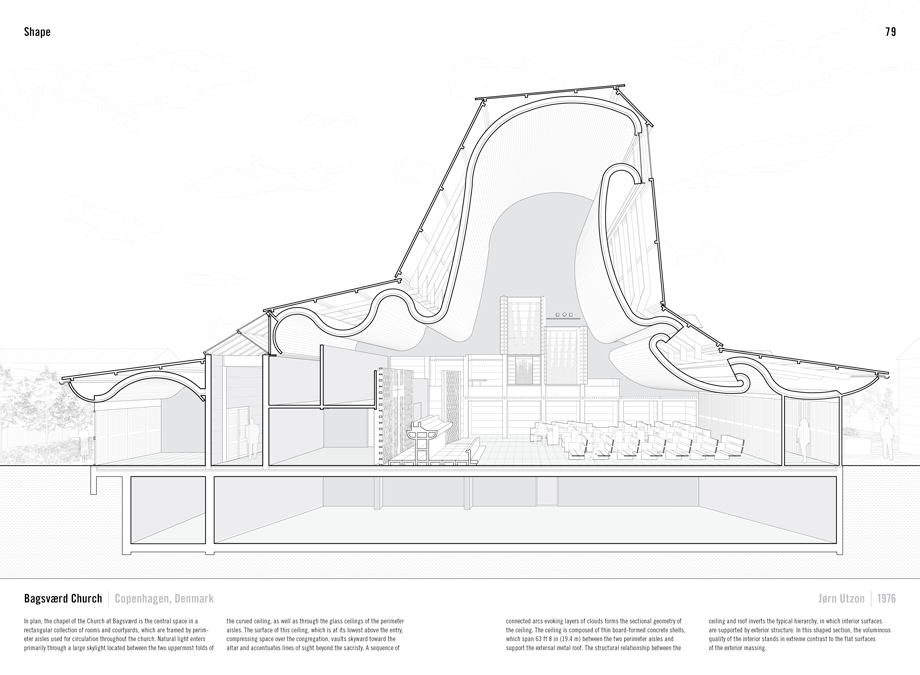Image resolution: width=920 pixels, height=675 pixels.
Task: Open the 1976 year label
Action: coord(888,599)
